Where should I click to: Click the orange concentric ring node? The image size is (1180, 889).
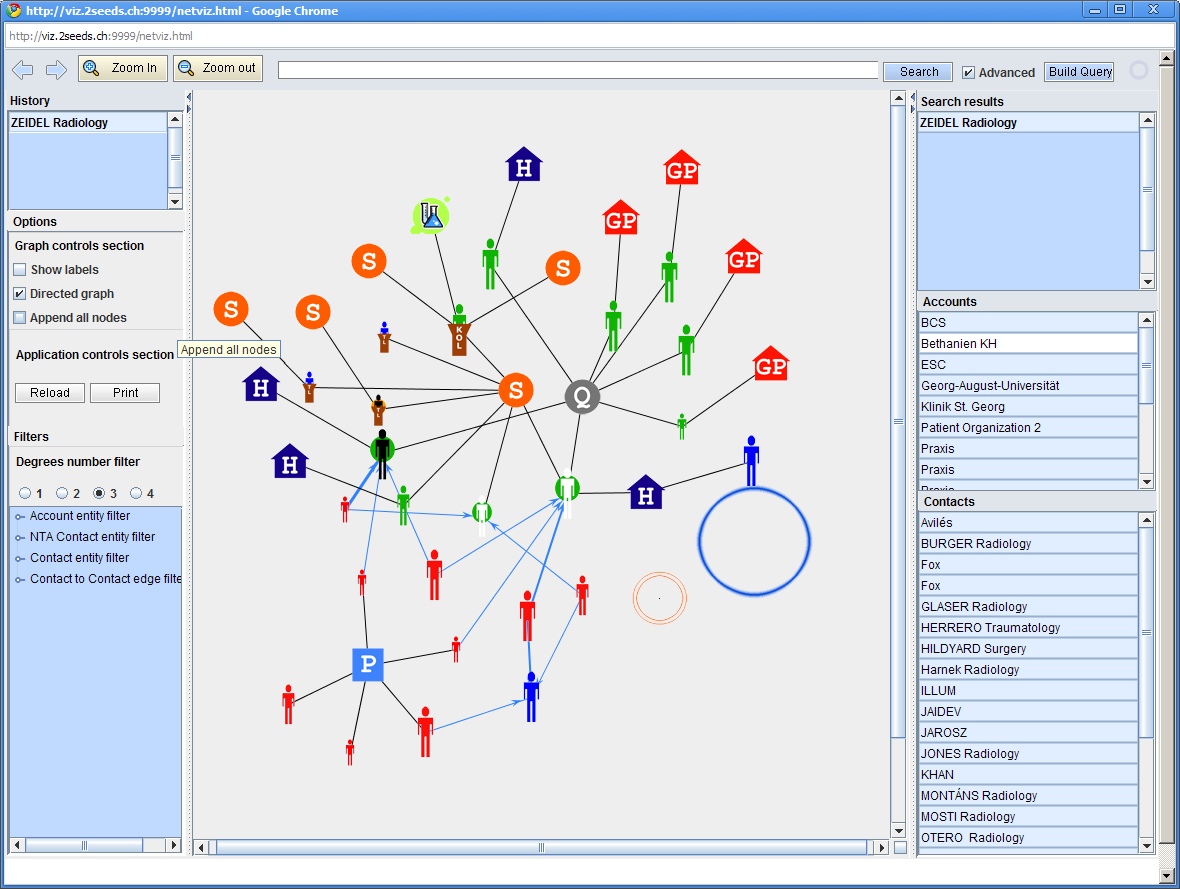click(x=659, y=598)
